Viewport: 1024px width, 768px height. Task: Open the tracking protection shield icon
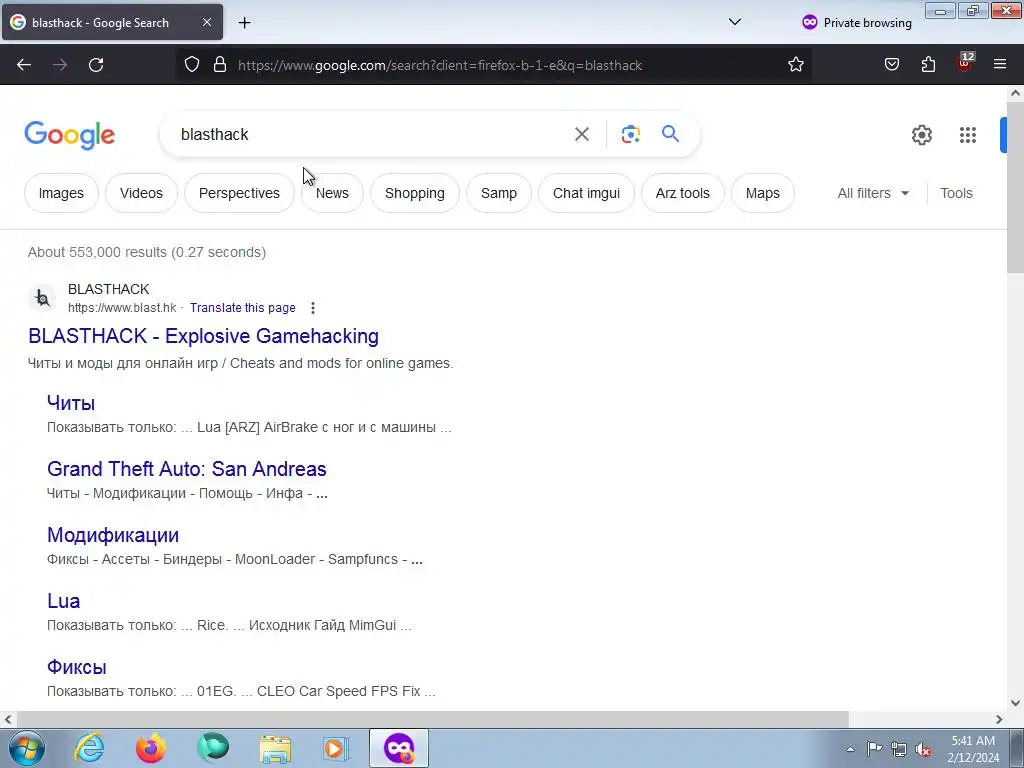pyautogui.click(x=191, y=65)
